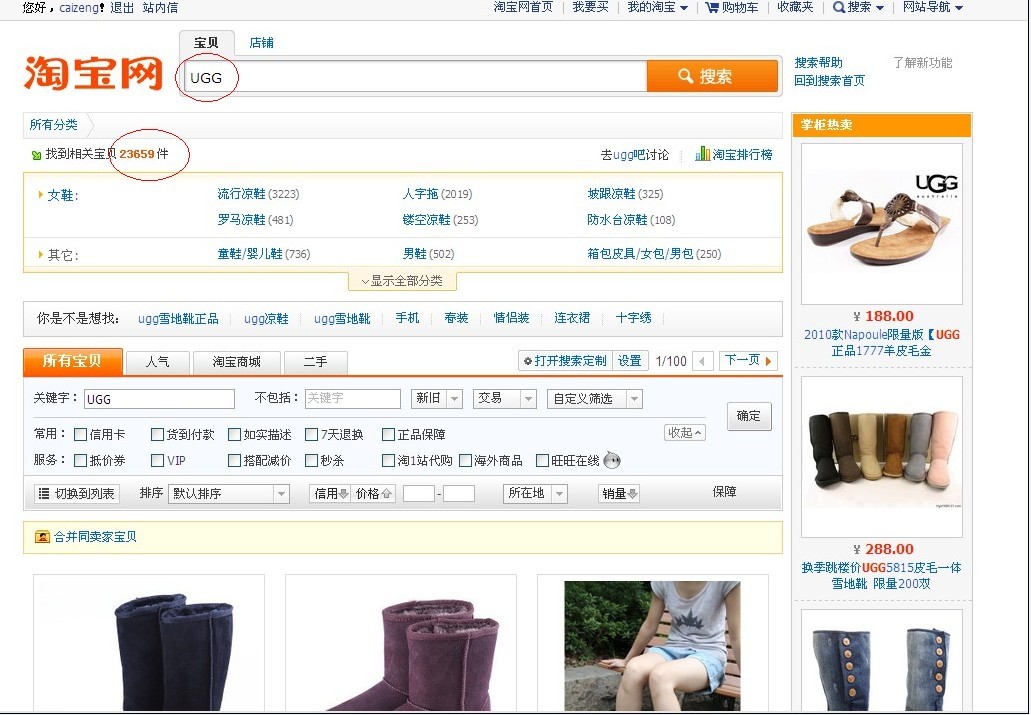Enable the 信用卡 checkbox
The height and width of the screenshot is (715, 1031).
coord(80,435)
